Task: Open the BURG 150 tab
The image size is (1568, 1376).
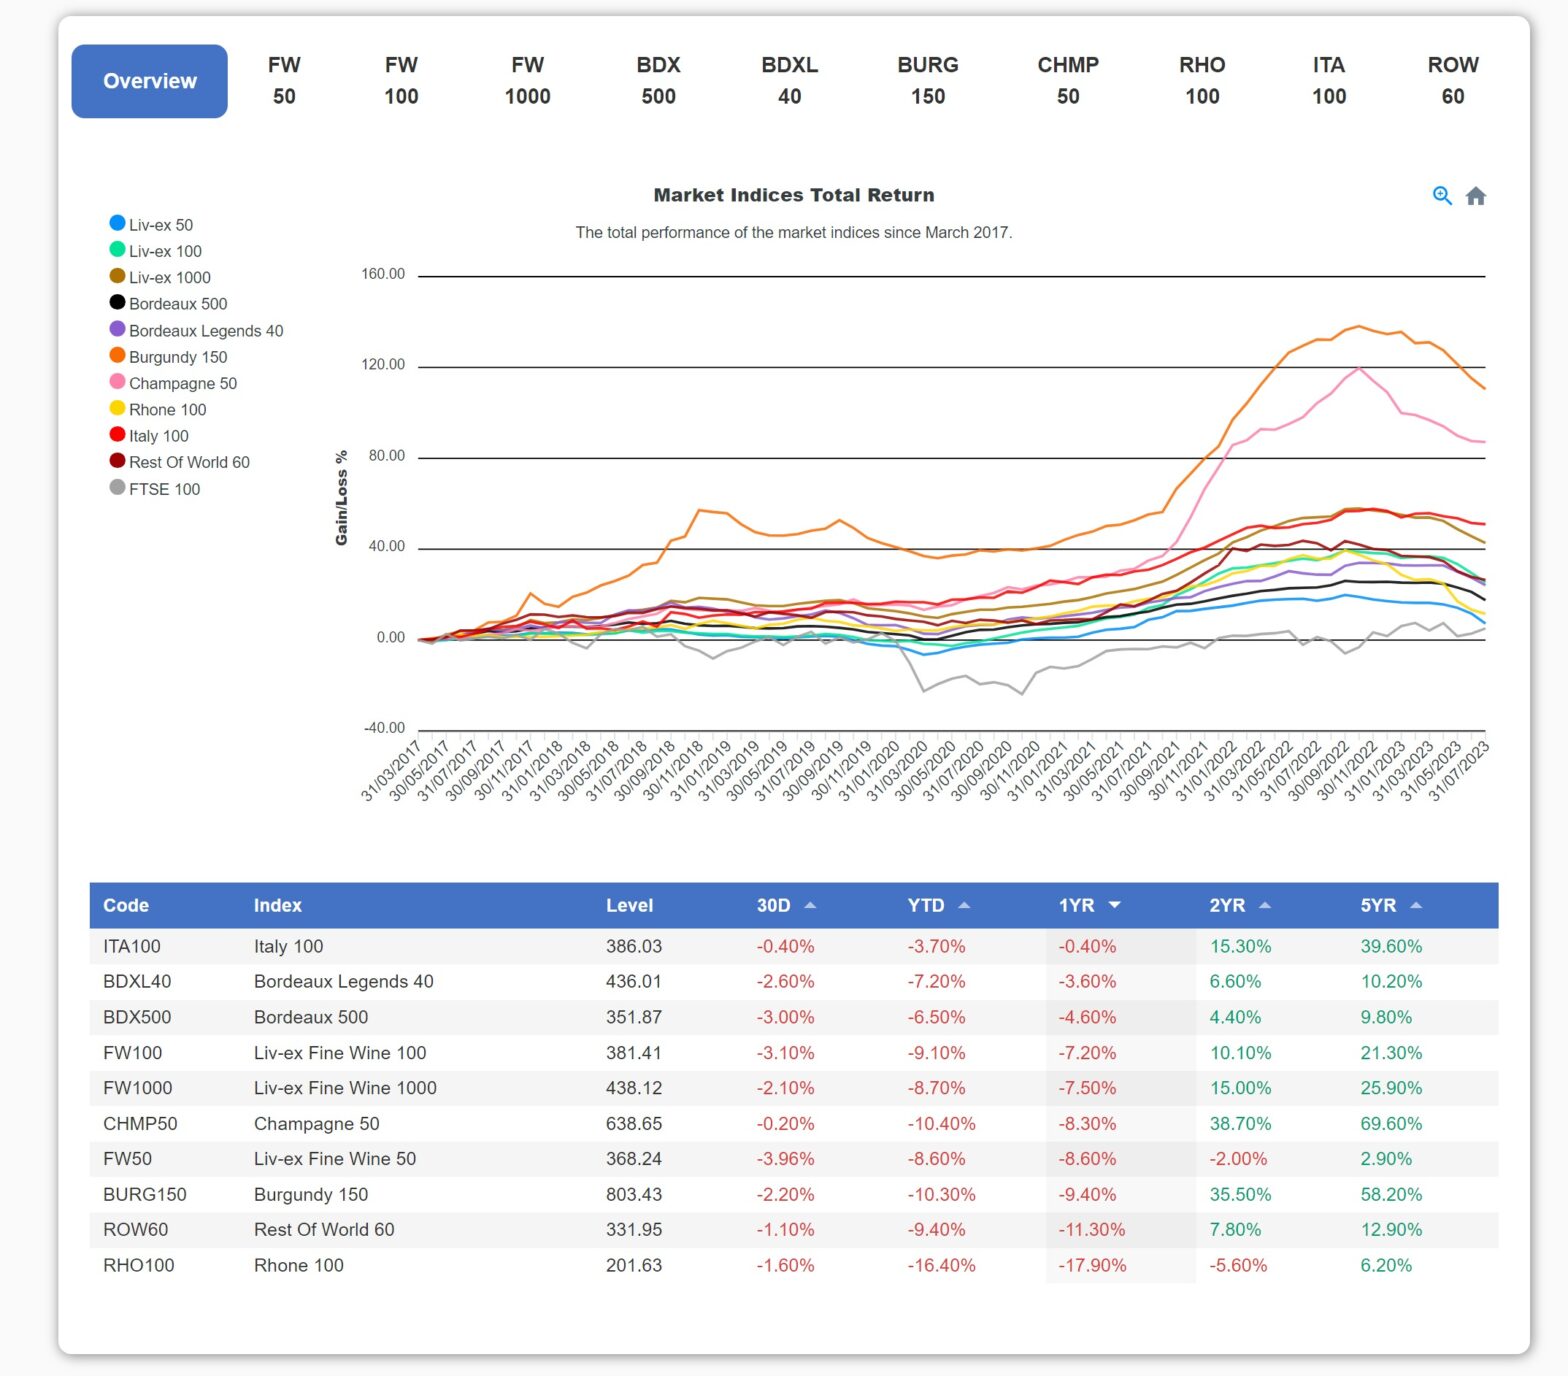Action: 927,81
